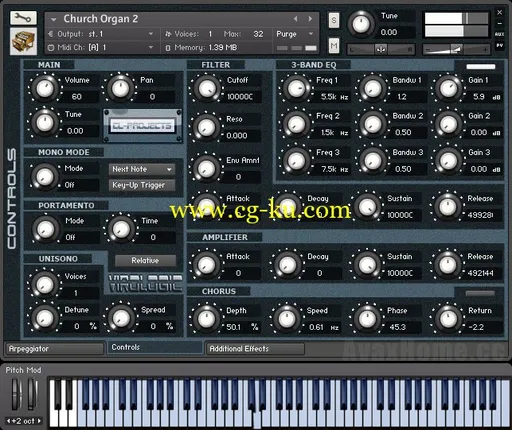Image resolution: width=512 pixels, height=430 pixels.
Task: Click the Freq 1 EQ knob
Action: click(x=296, y=88)
